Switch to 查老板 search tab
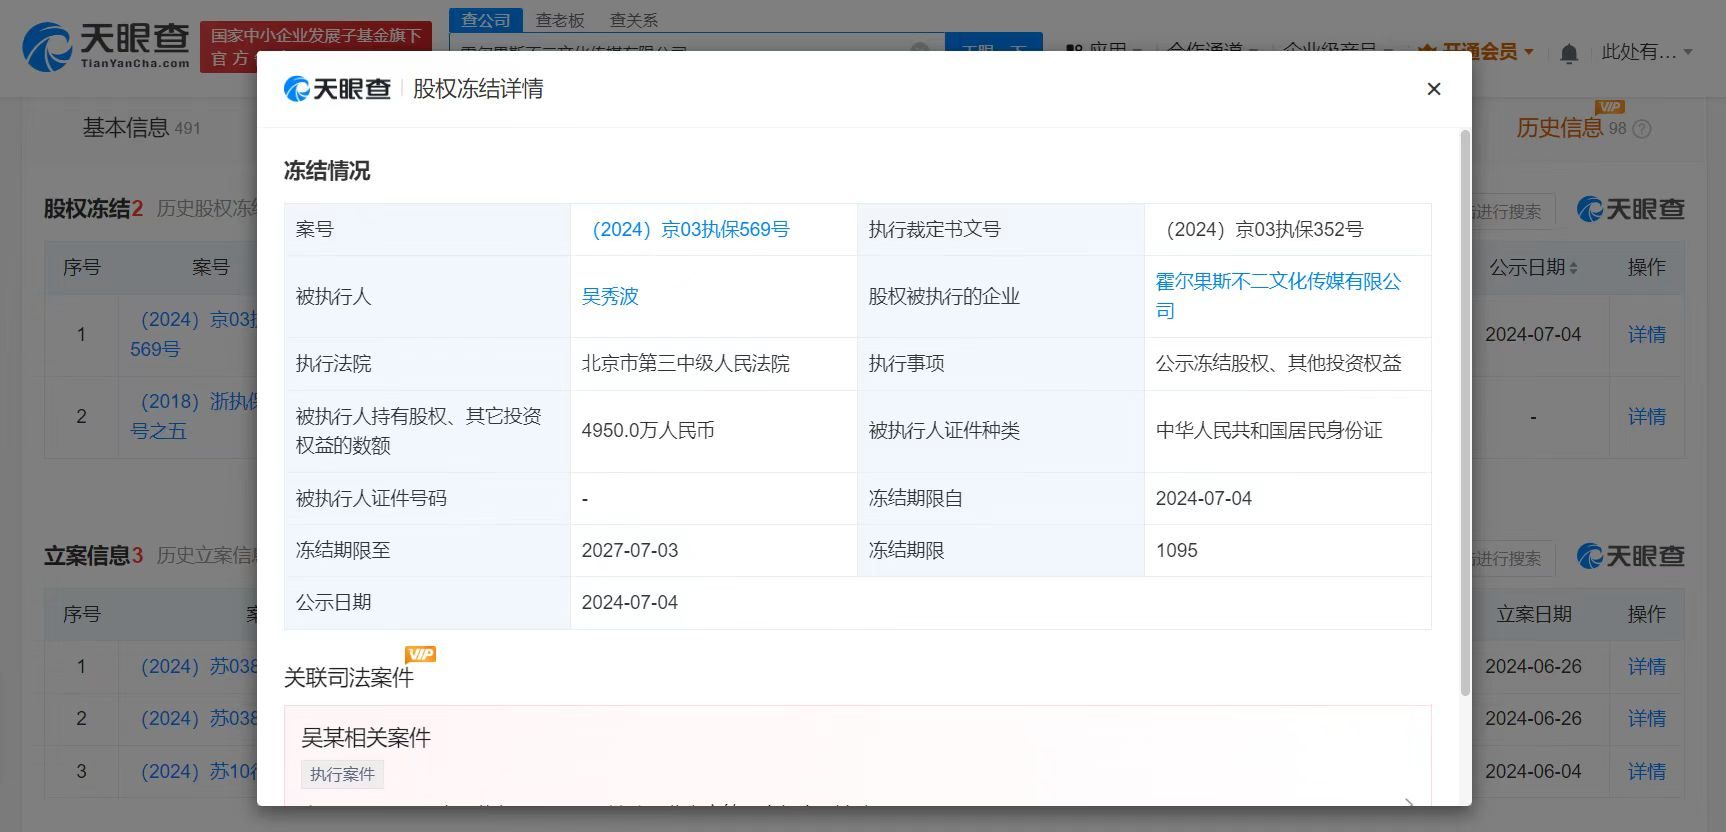 click(560, 20)
